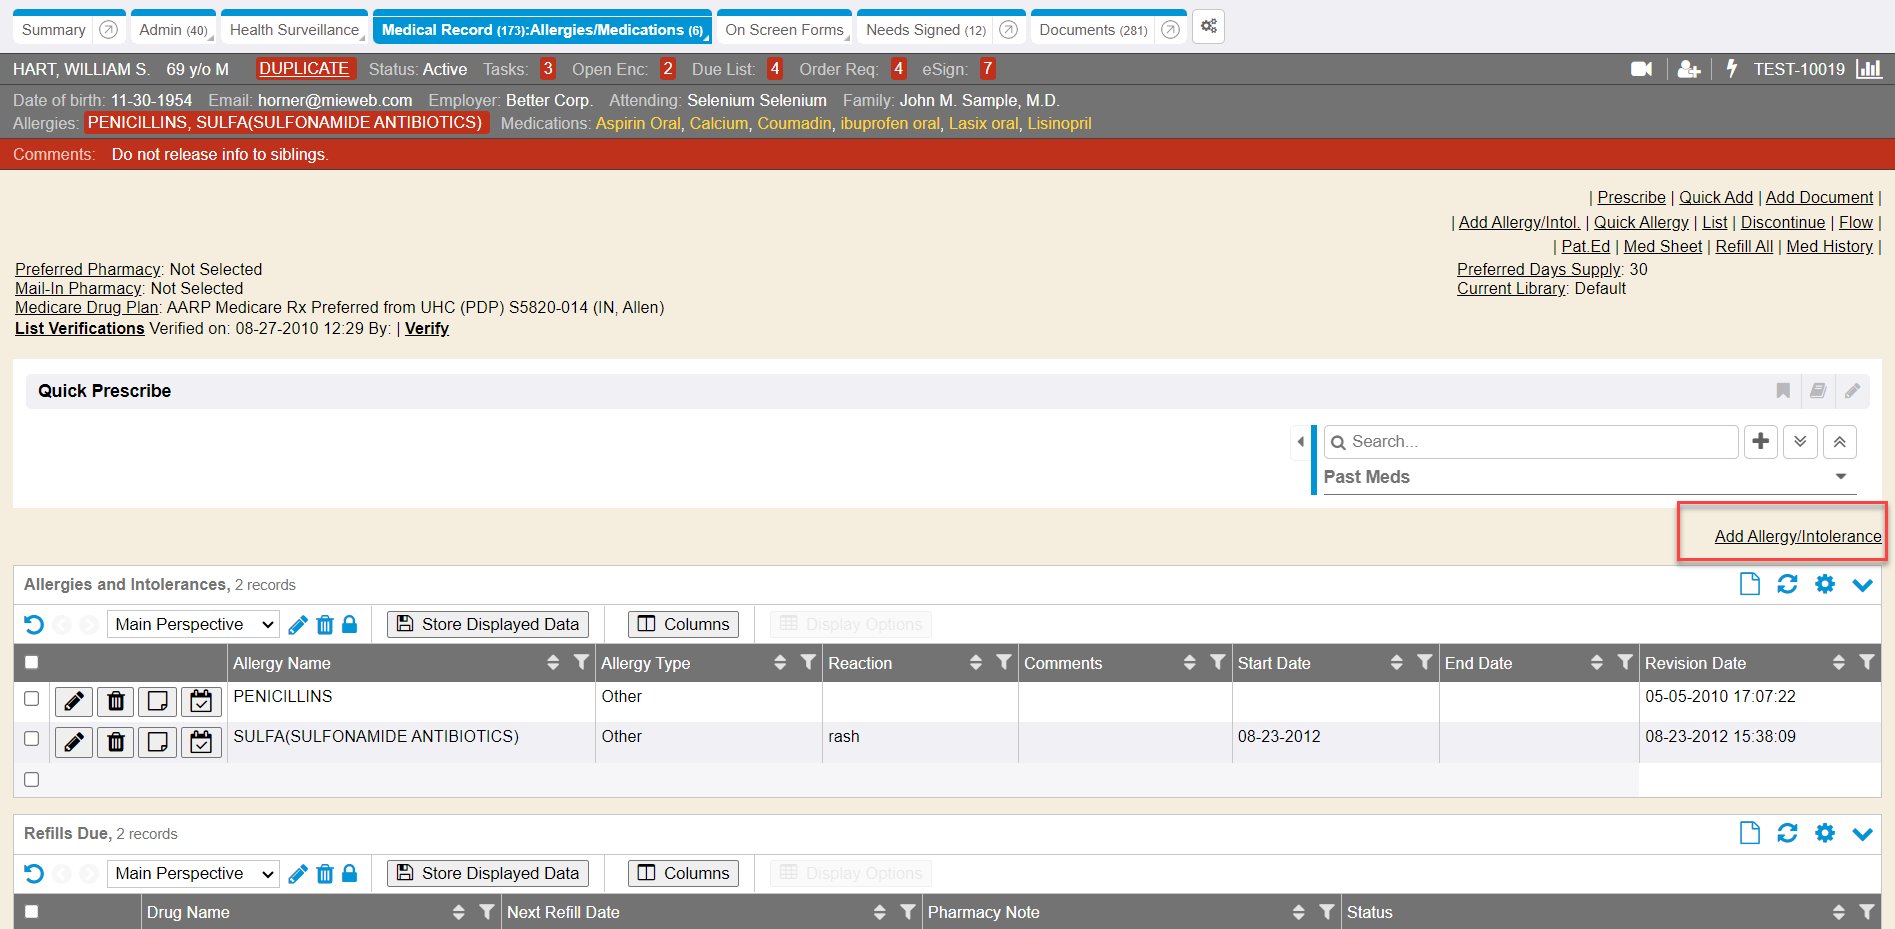Expand the Past Meds dropdown
The image size is (1895, 929).
point(1840,477)
